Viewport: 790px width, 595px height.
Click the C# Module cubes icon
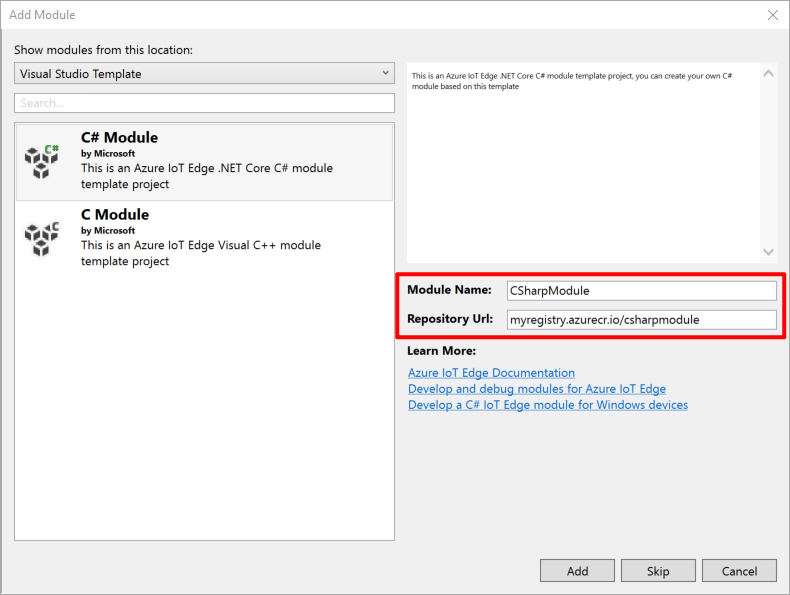(x=42, y=161)
